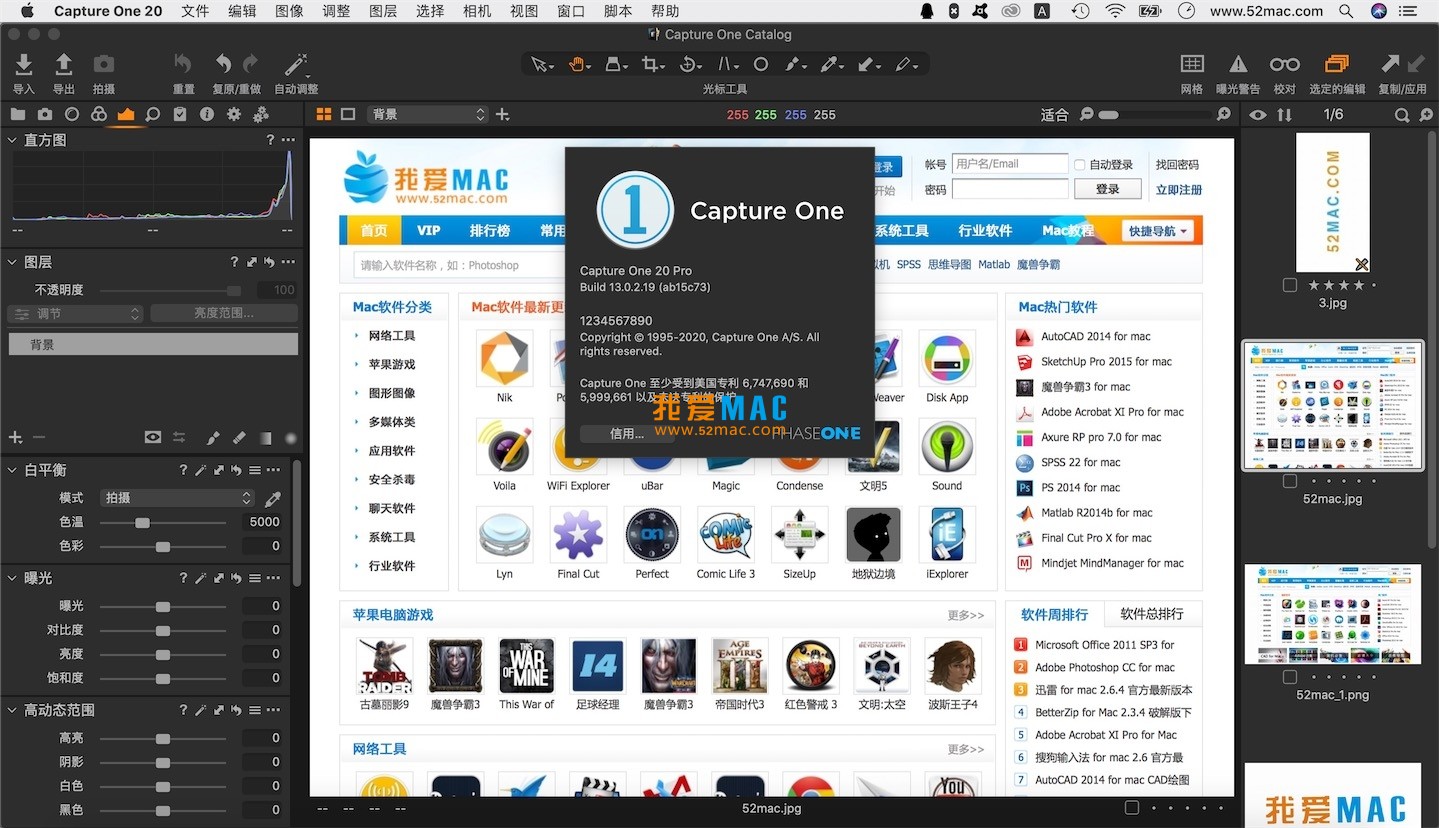Image resolution: width=1439 pixels, height=828 pixels.
Task: Click the Capture (拍摄) camera toolbar icon
Action: pos(103,64)
